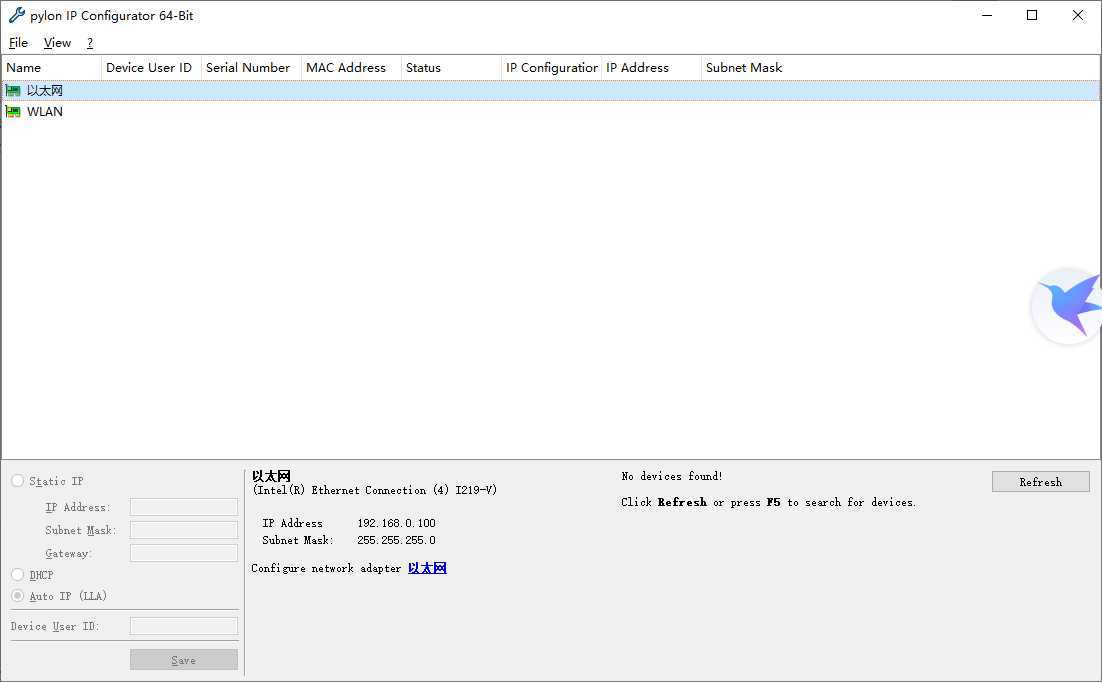Screen dimensions: 1102x682
Task: Sort by the IP Address column header
Action: pos(652,67)
